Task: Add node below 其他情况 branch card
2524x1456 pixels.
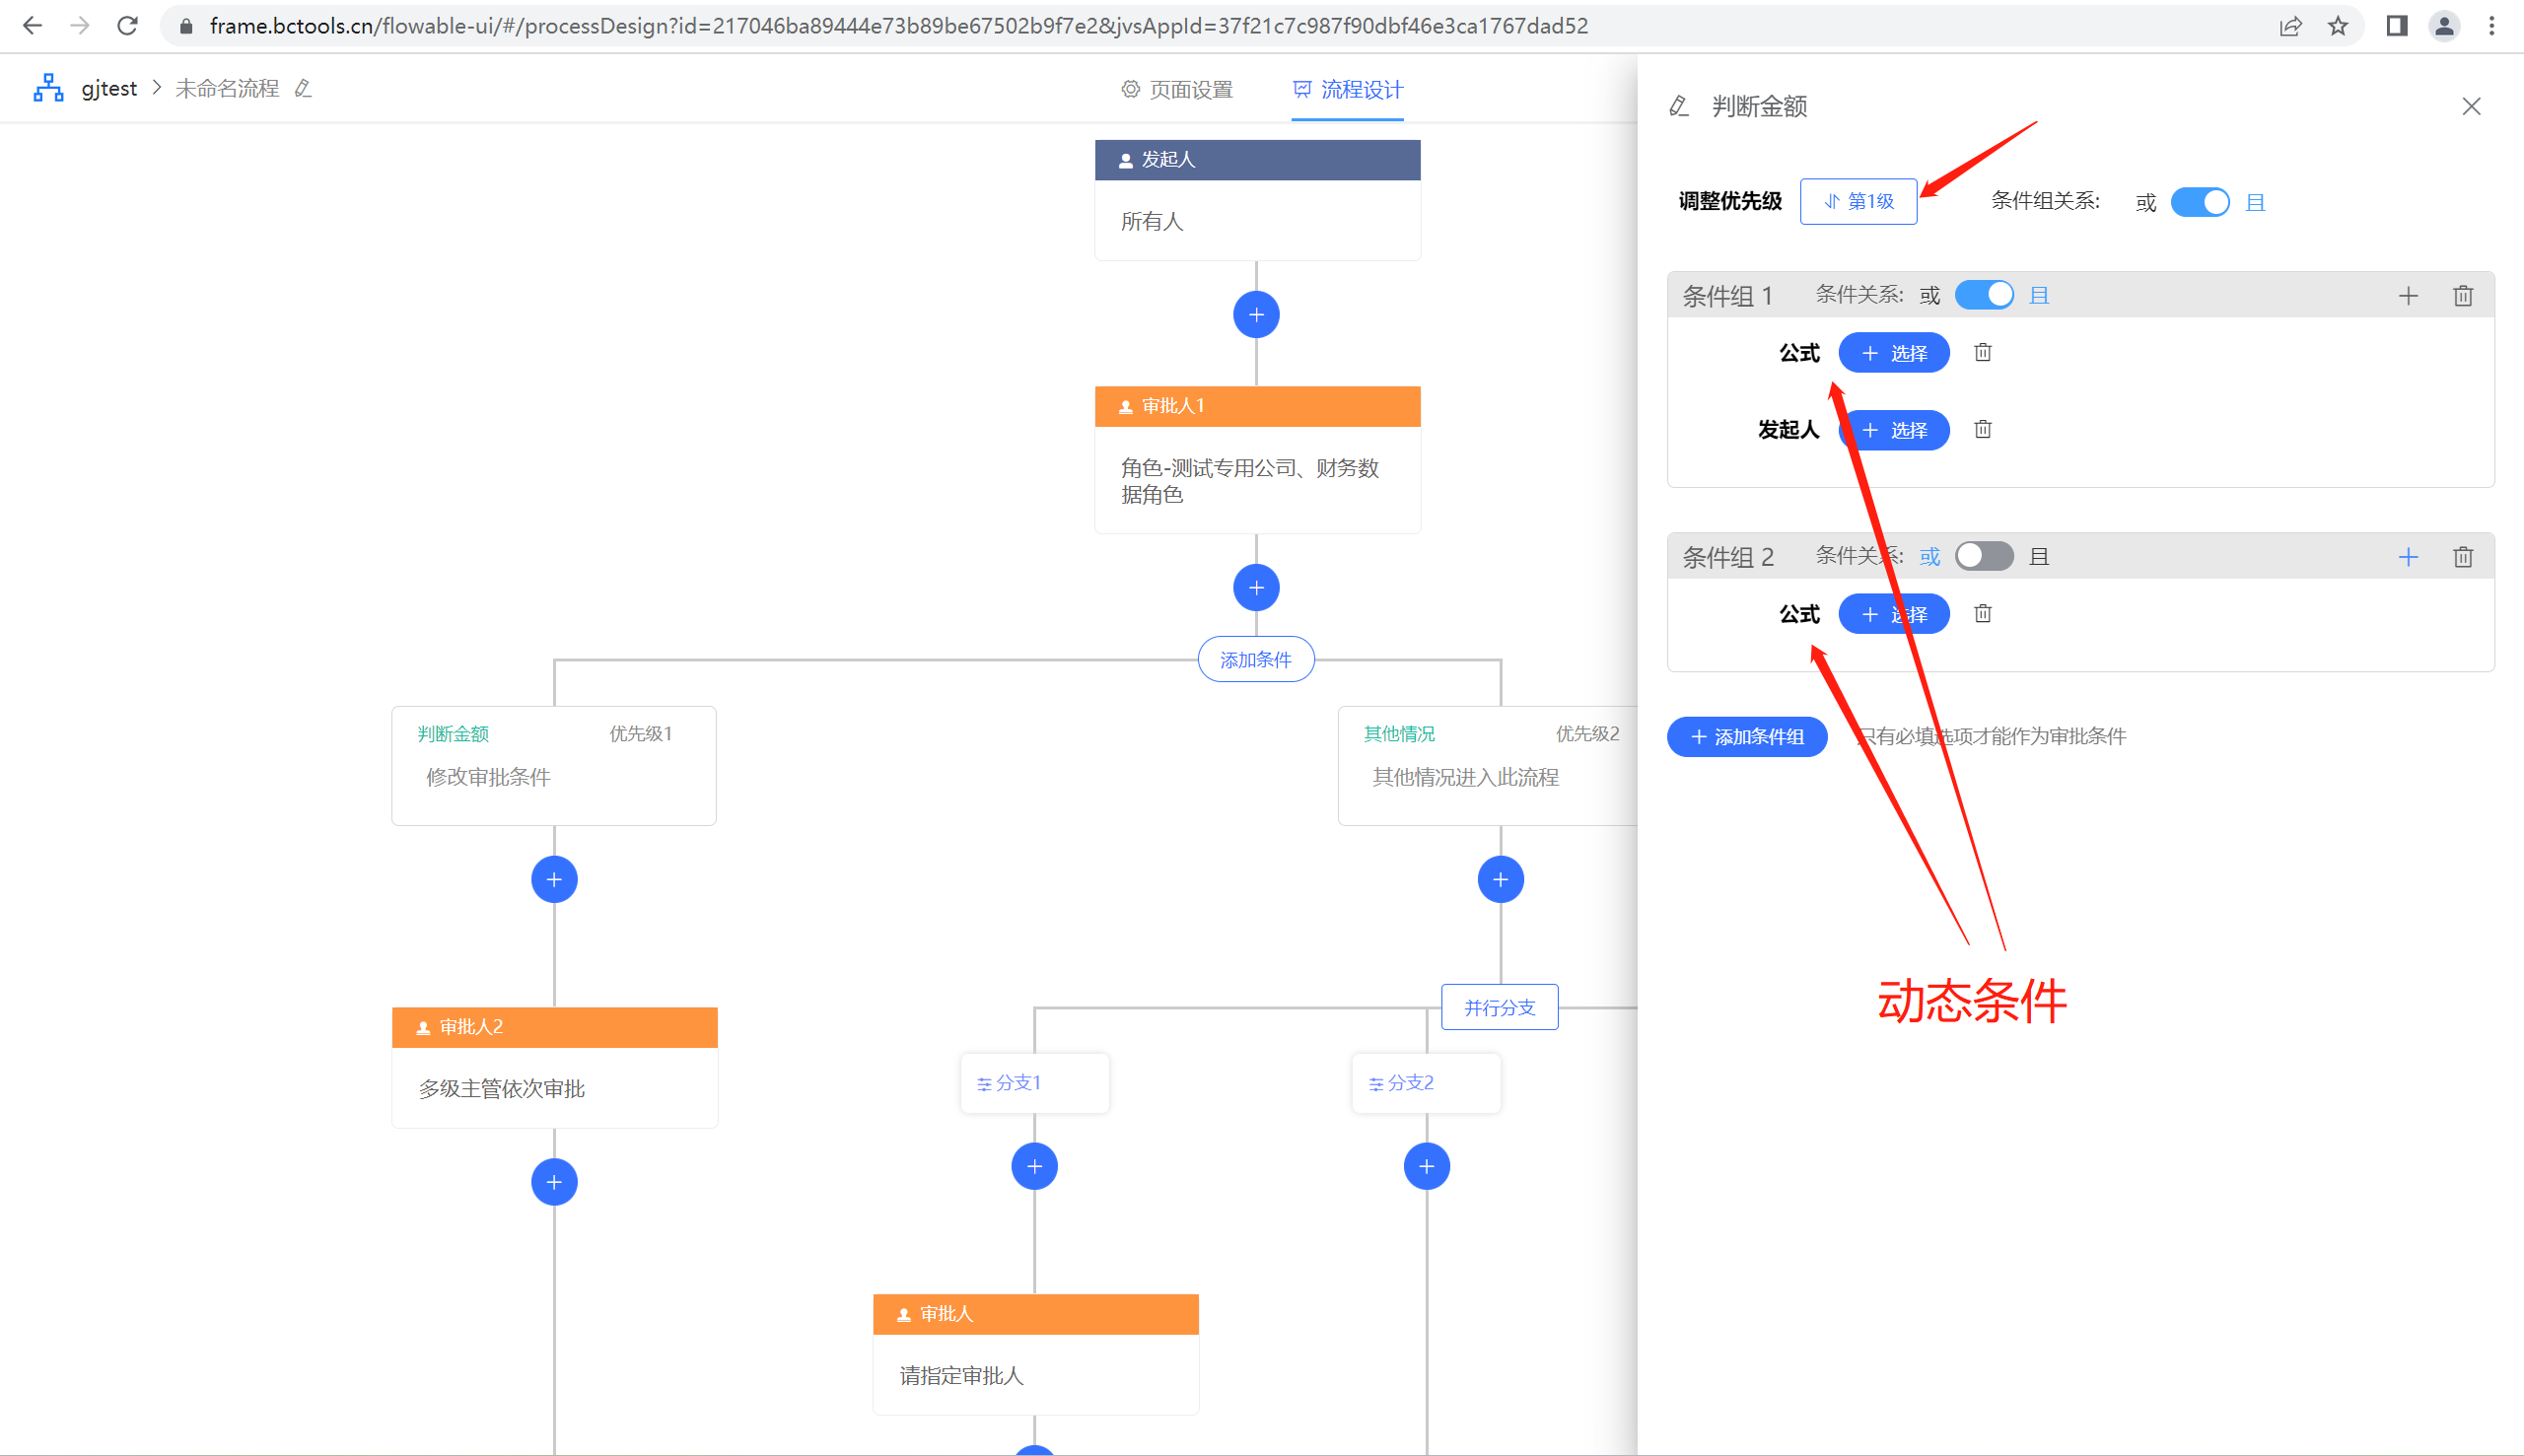Action: [x=1500, y=880]
